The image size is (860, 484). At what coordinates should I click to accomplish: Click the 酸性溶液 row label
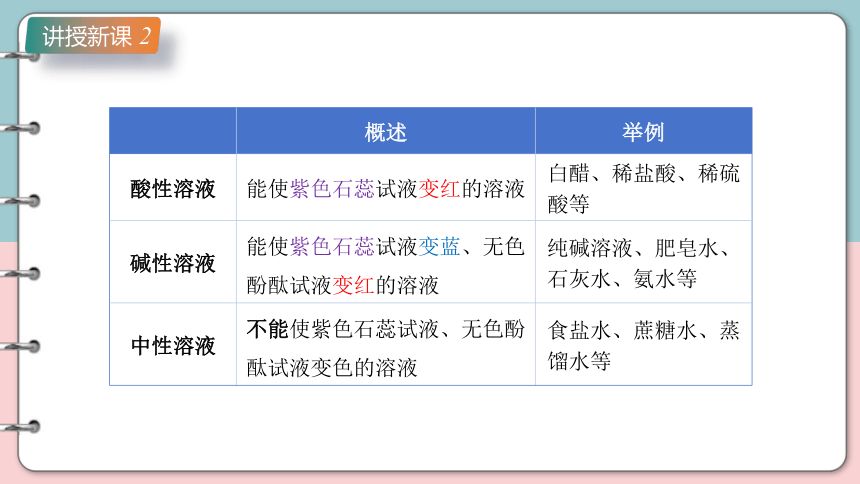pyautogui.click(x=173, y=189)
